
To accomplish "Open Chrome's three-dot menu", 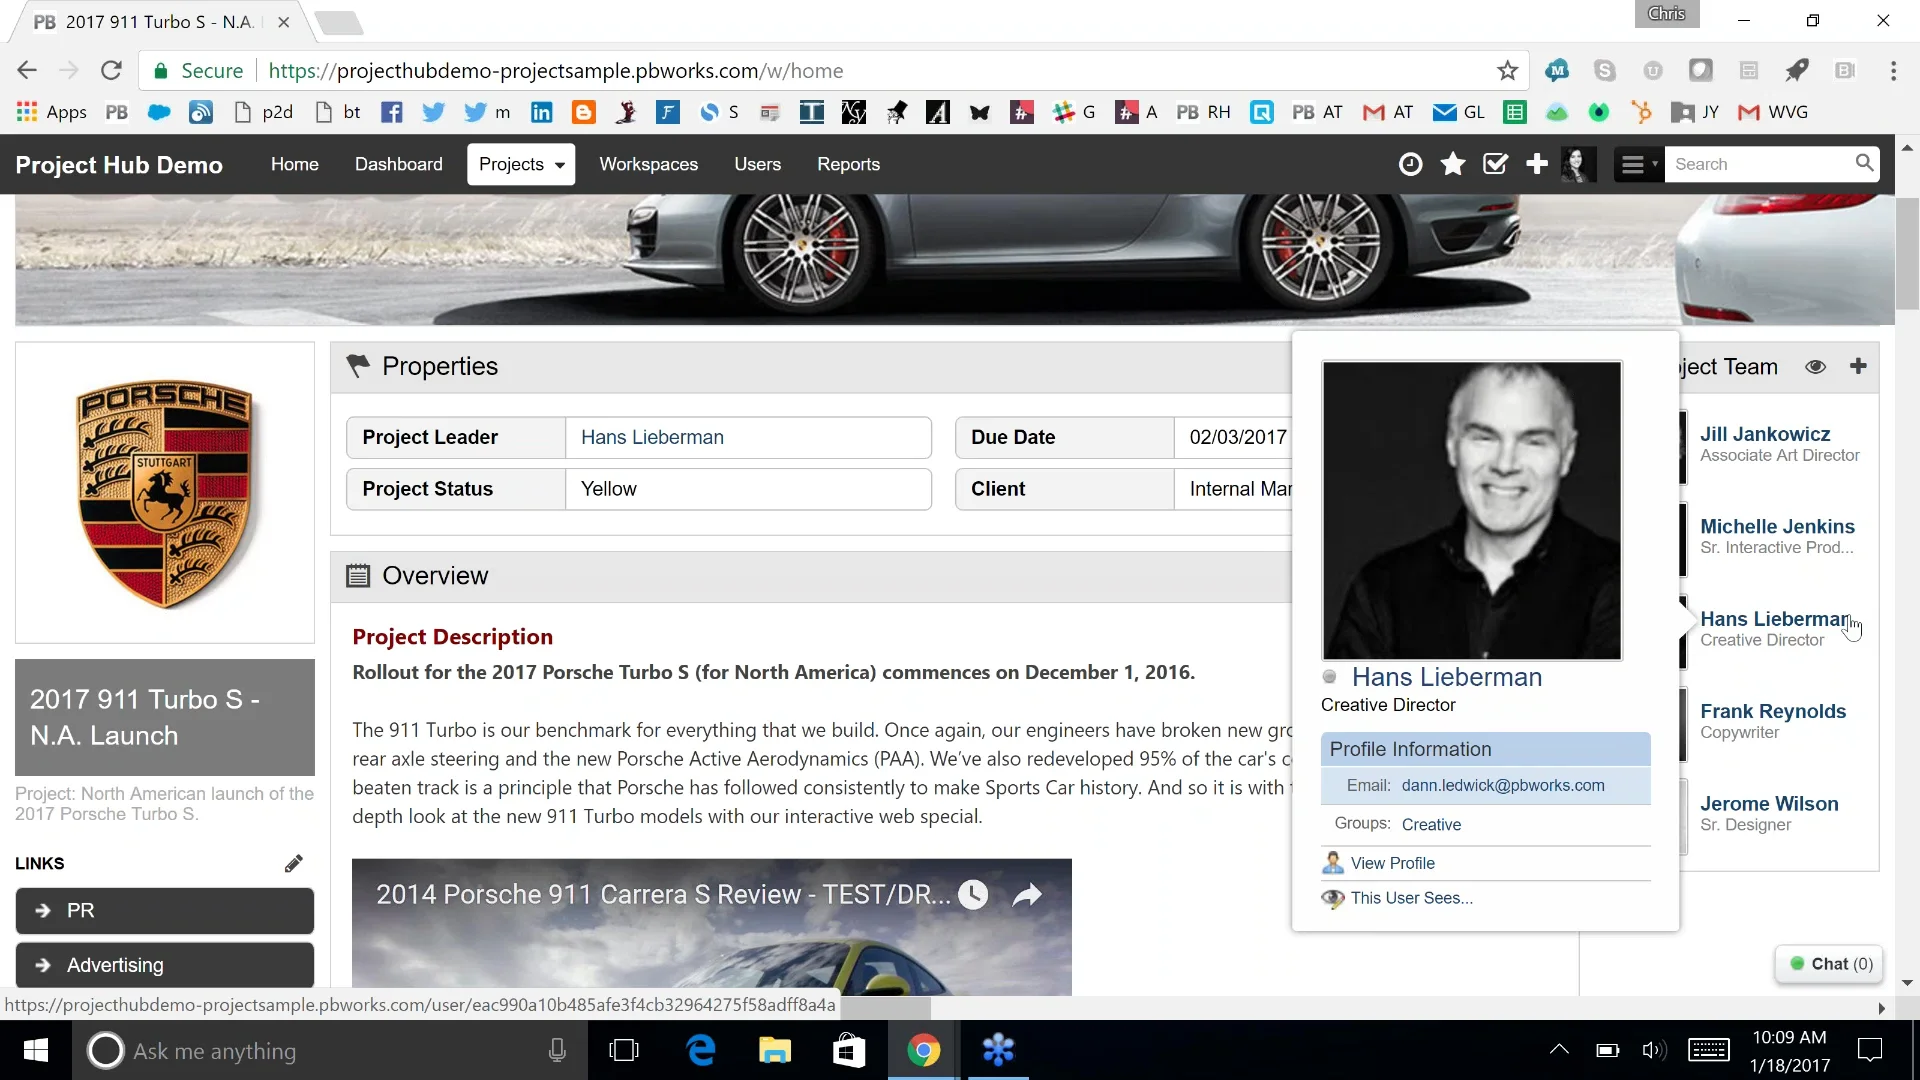I will [x=1893, y=71].
